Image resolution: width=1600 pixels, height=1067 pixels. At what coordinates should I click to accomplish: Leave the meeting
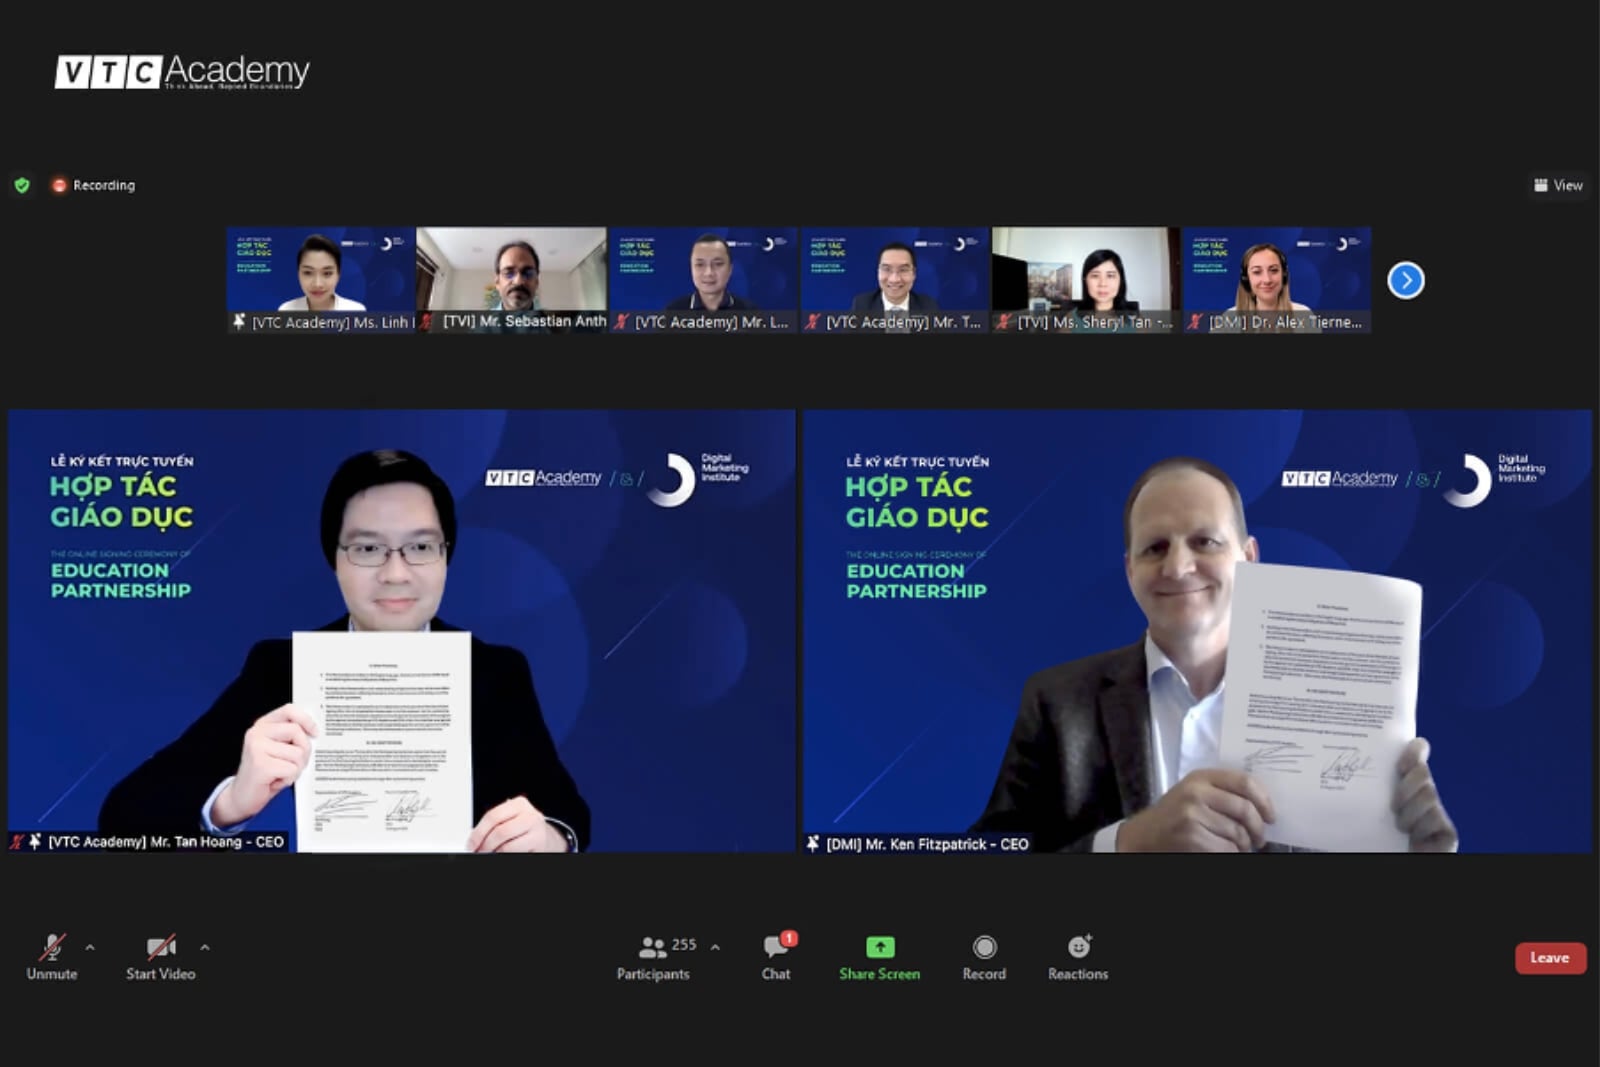click(x=1549, y=958)
